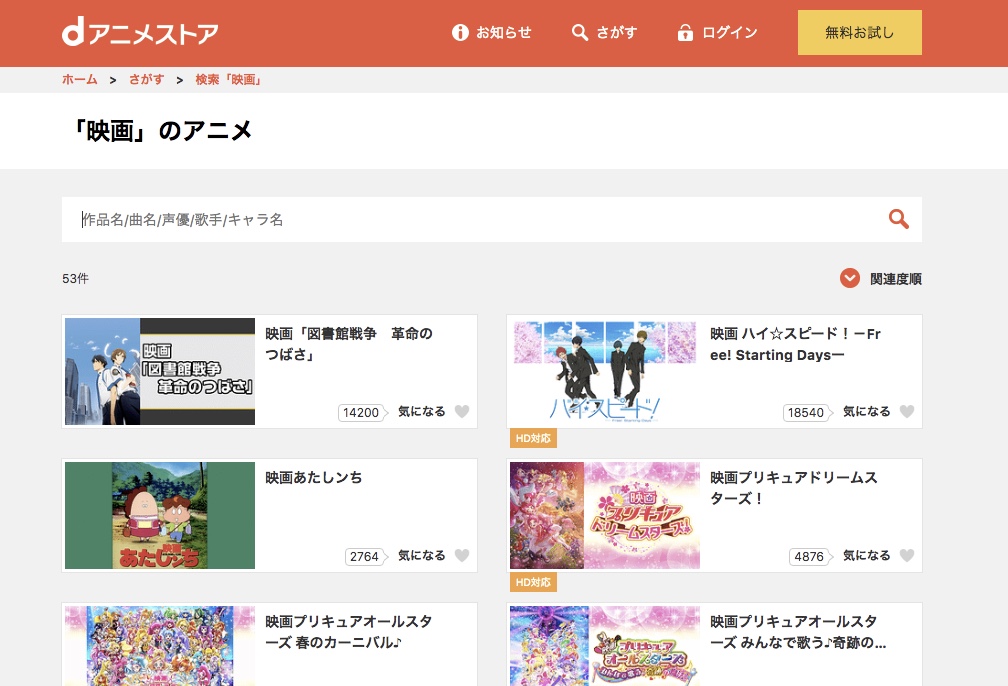Click the heart icon for 映画あたしンち
The height and width of the screenshot is (686, 1008).
[462, 555]
